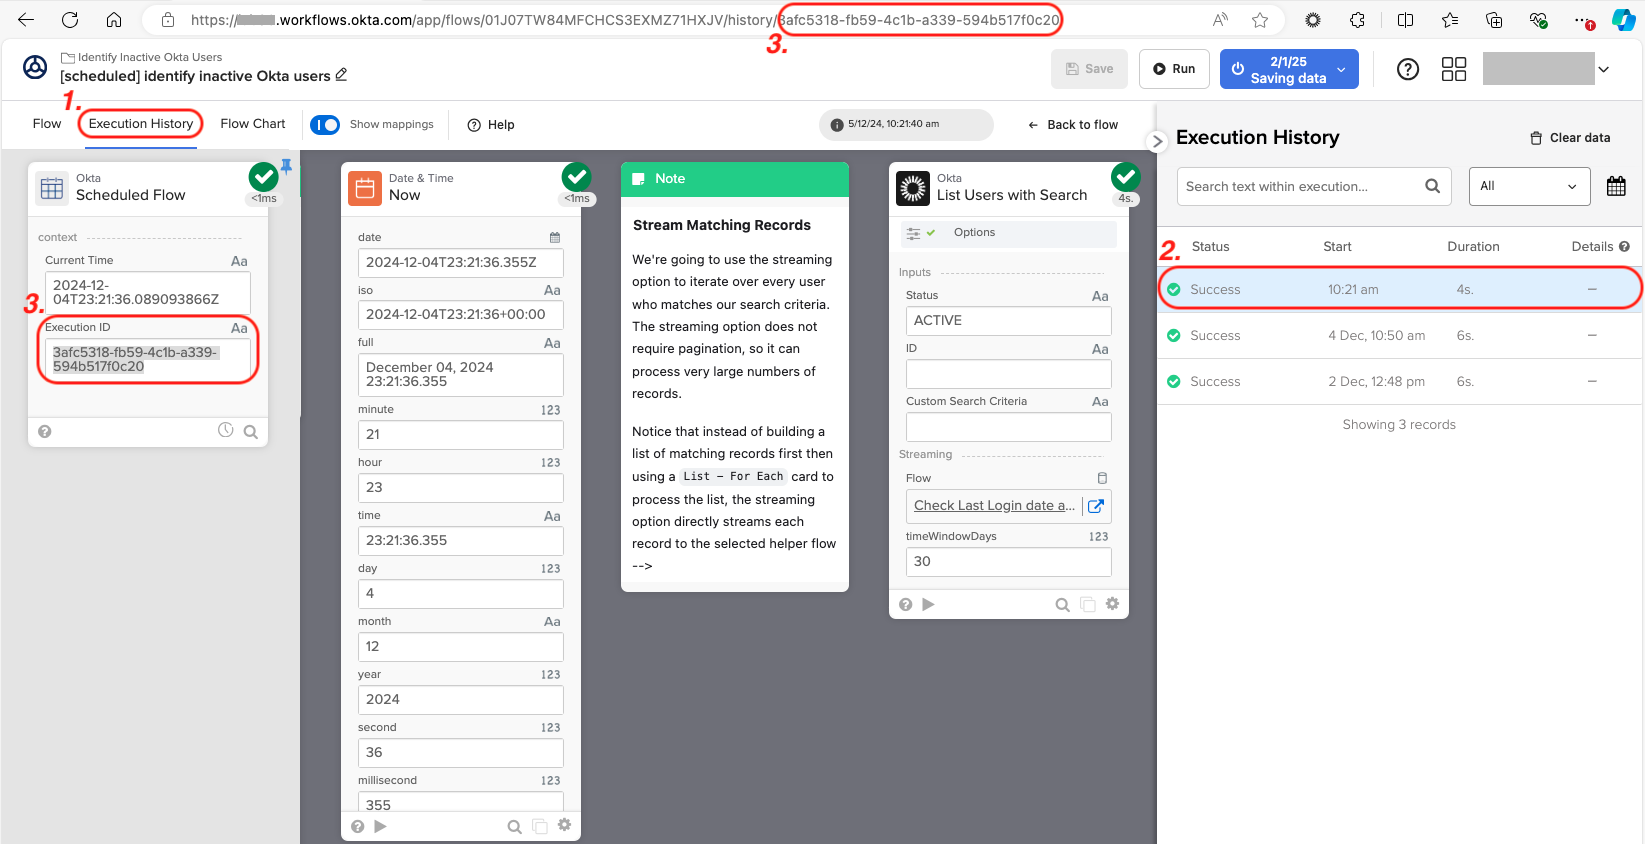Screen dimensions: 1645x844
Task: Expand the Options section on List Users card
Action: [1008, 233]
